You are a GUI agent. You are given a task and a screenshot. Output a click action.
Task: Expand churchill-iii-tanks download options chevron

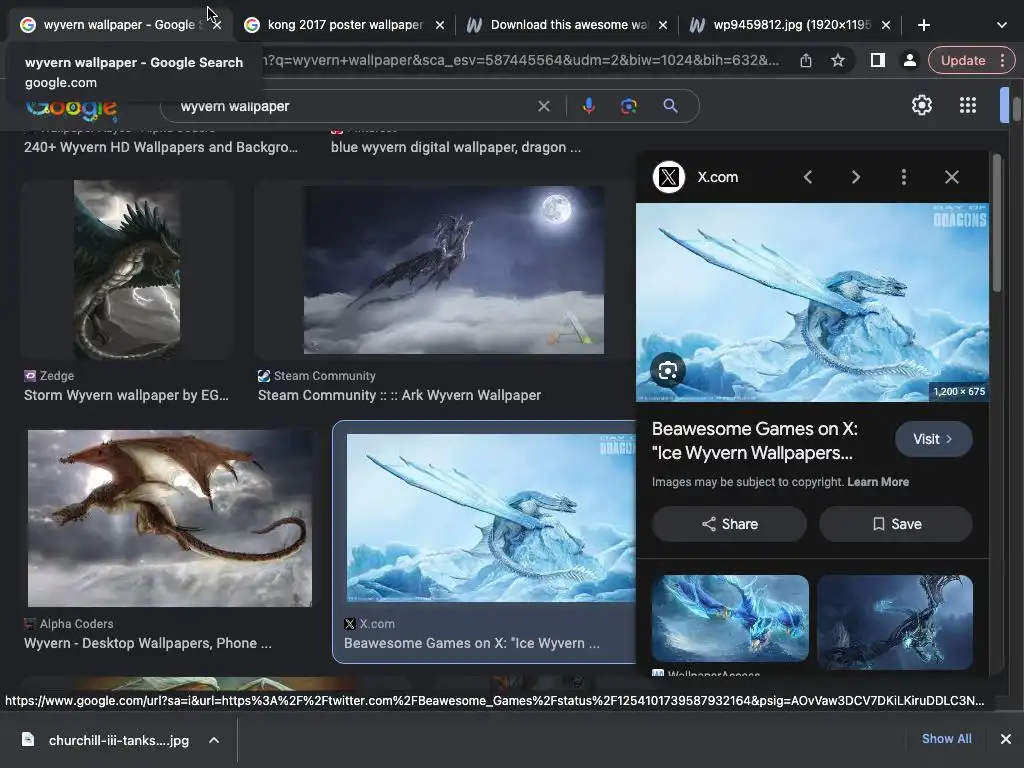(x=214, y=740)
